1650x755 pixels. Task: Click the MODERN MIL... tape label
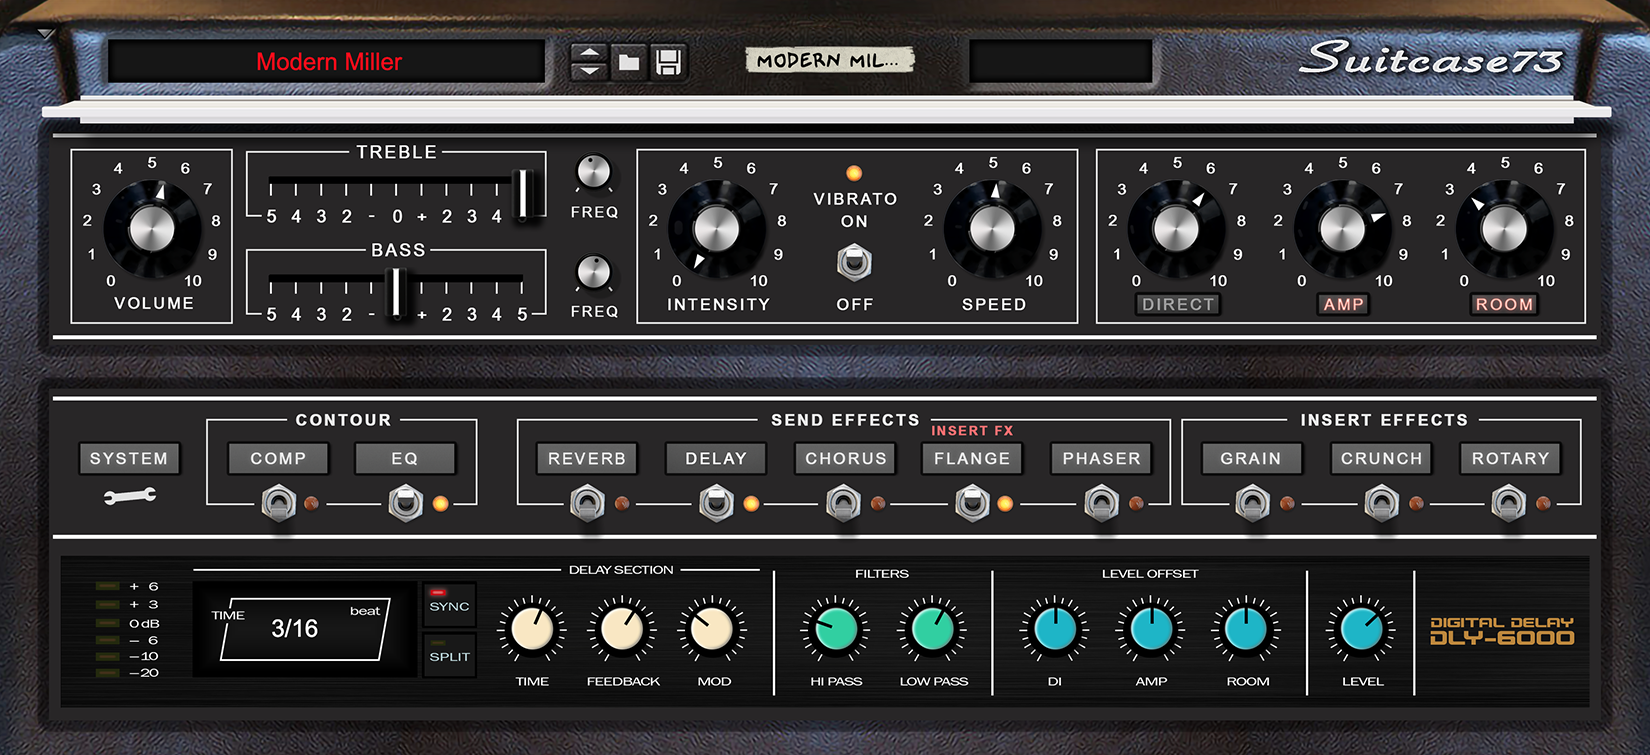828,60
